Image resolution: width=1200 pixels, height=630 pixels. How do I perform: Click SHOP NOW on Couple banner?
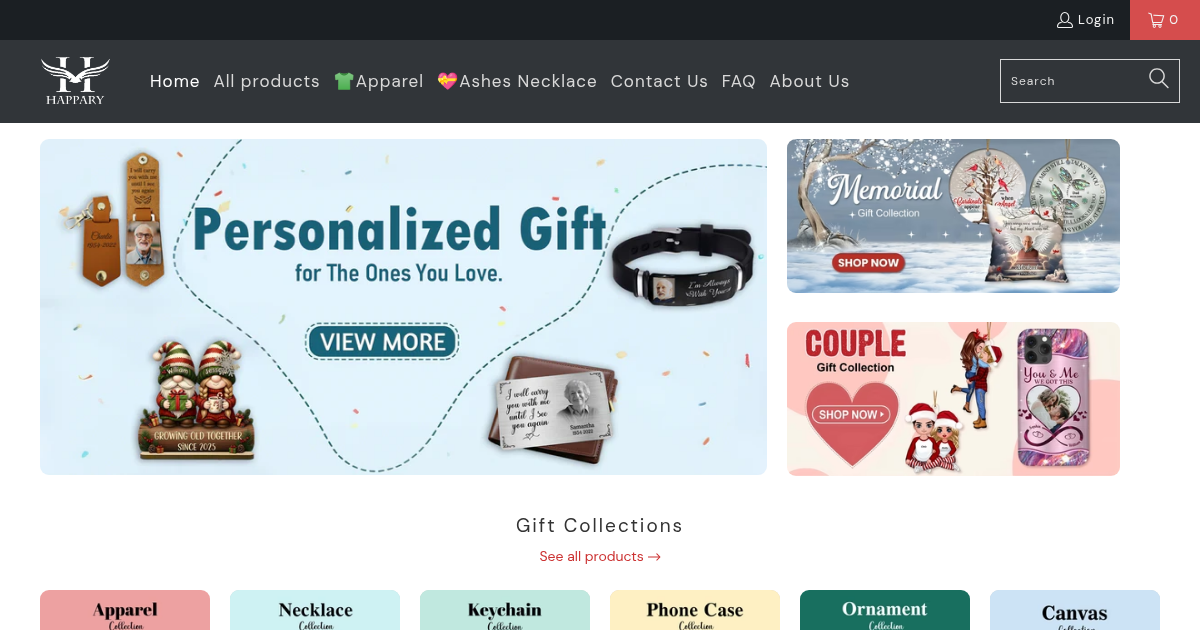click(x=850, y=414)
